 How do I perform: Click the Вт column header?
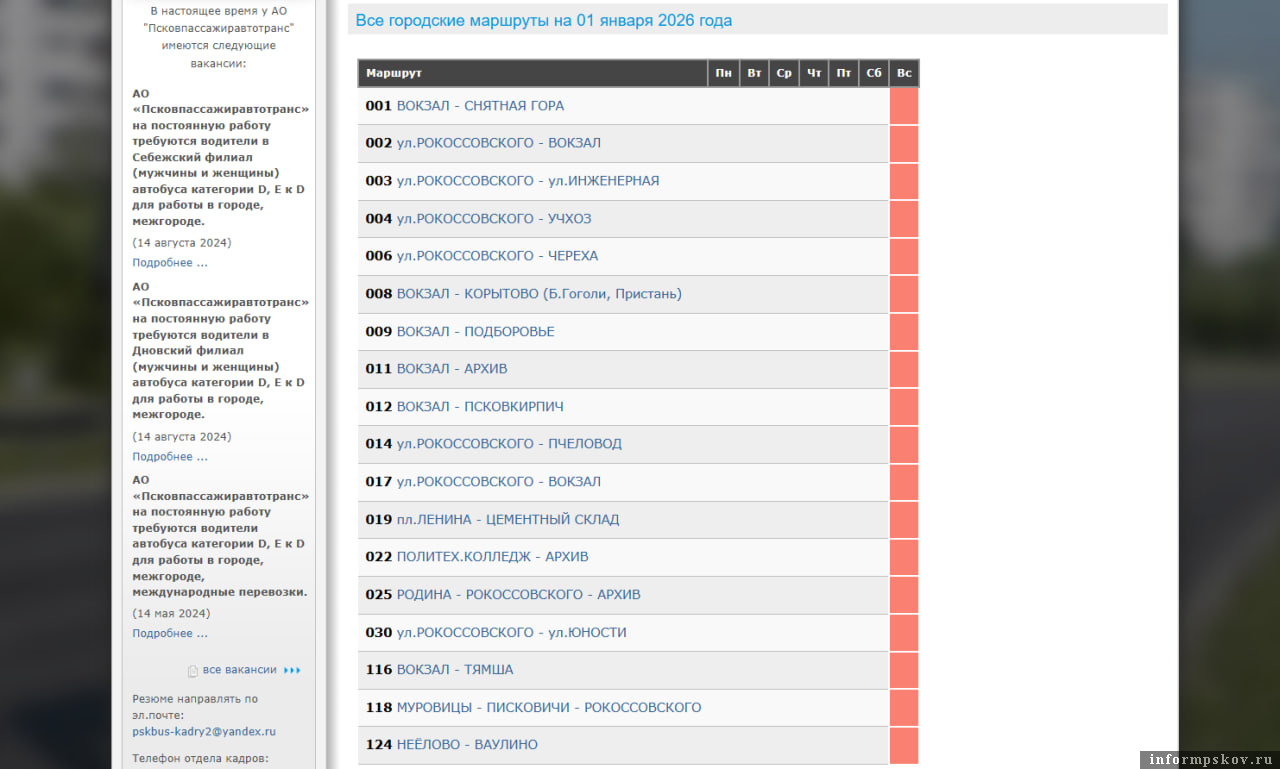coord(754,73)
